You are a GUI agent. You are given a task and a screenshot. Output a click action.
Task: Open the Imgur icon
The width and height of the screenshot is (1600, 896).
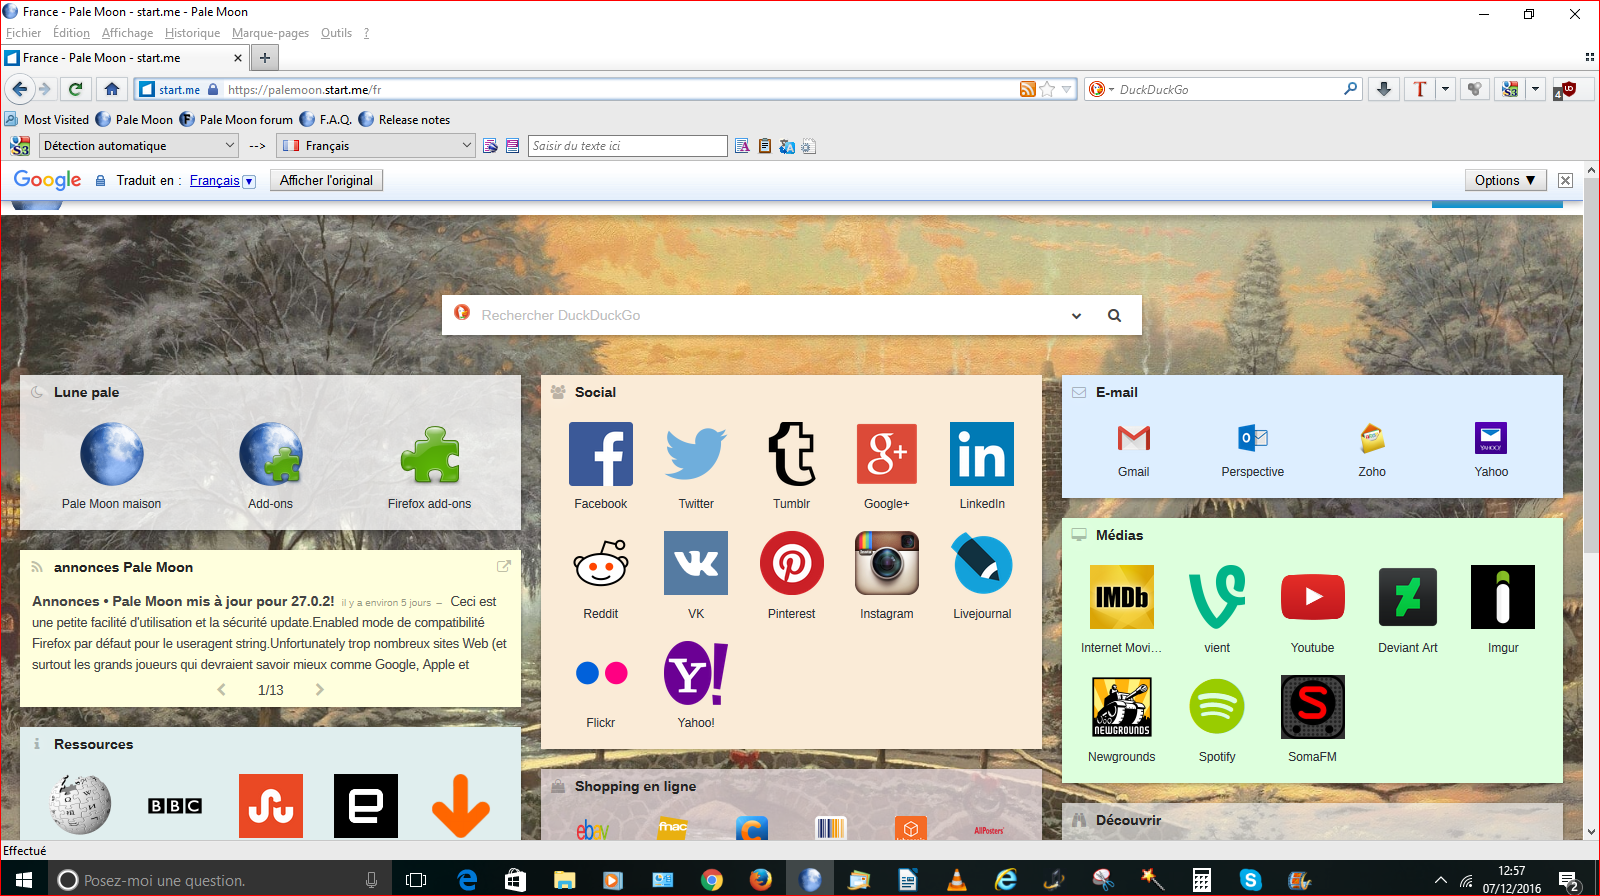pos(1503,597)
